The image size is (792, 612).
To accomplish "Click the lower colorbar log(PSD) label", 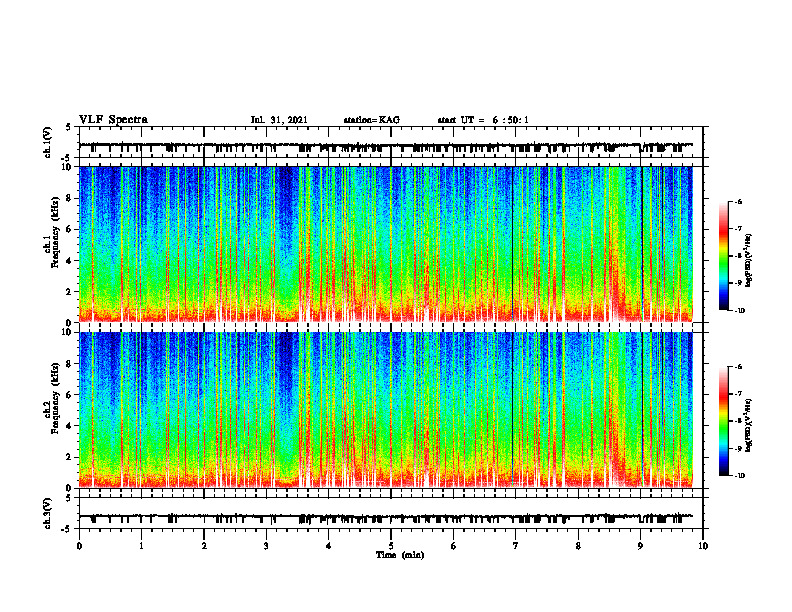I will pyautogui.click(x=749, y=426).
